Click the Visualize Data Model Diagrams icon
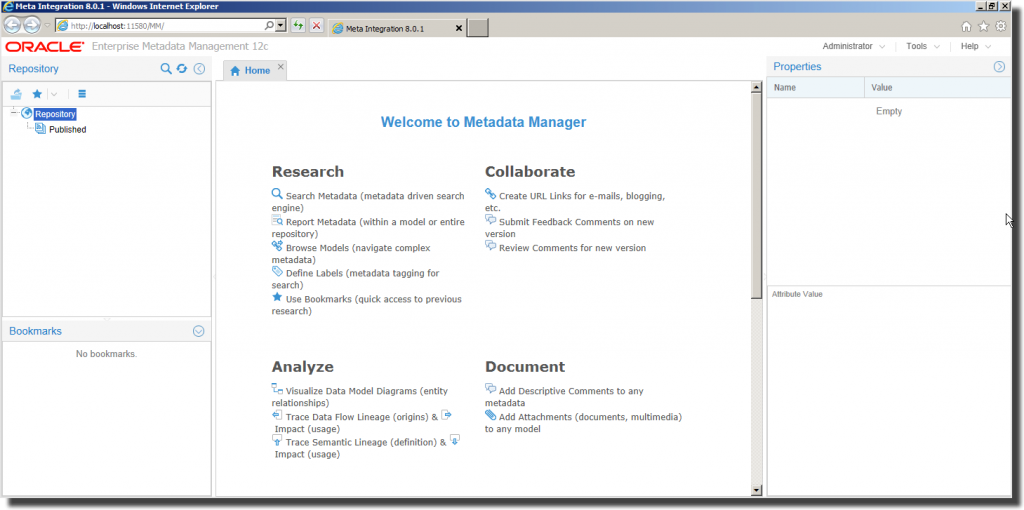This screenshot has height=510, width=1024. [278, 389]
